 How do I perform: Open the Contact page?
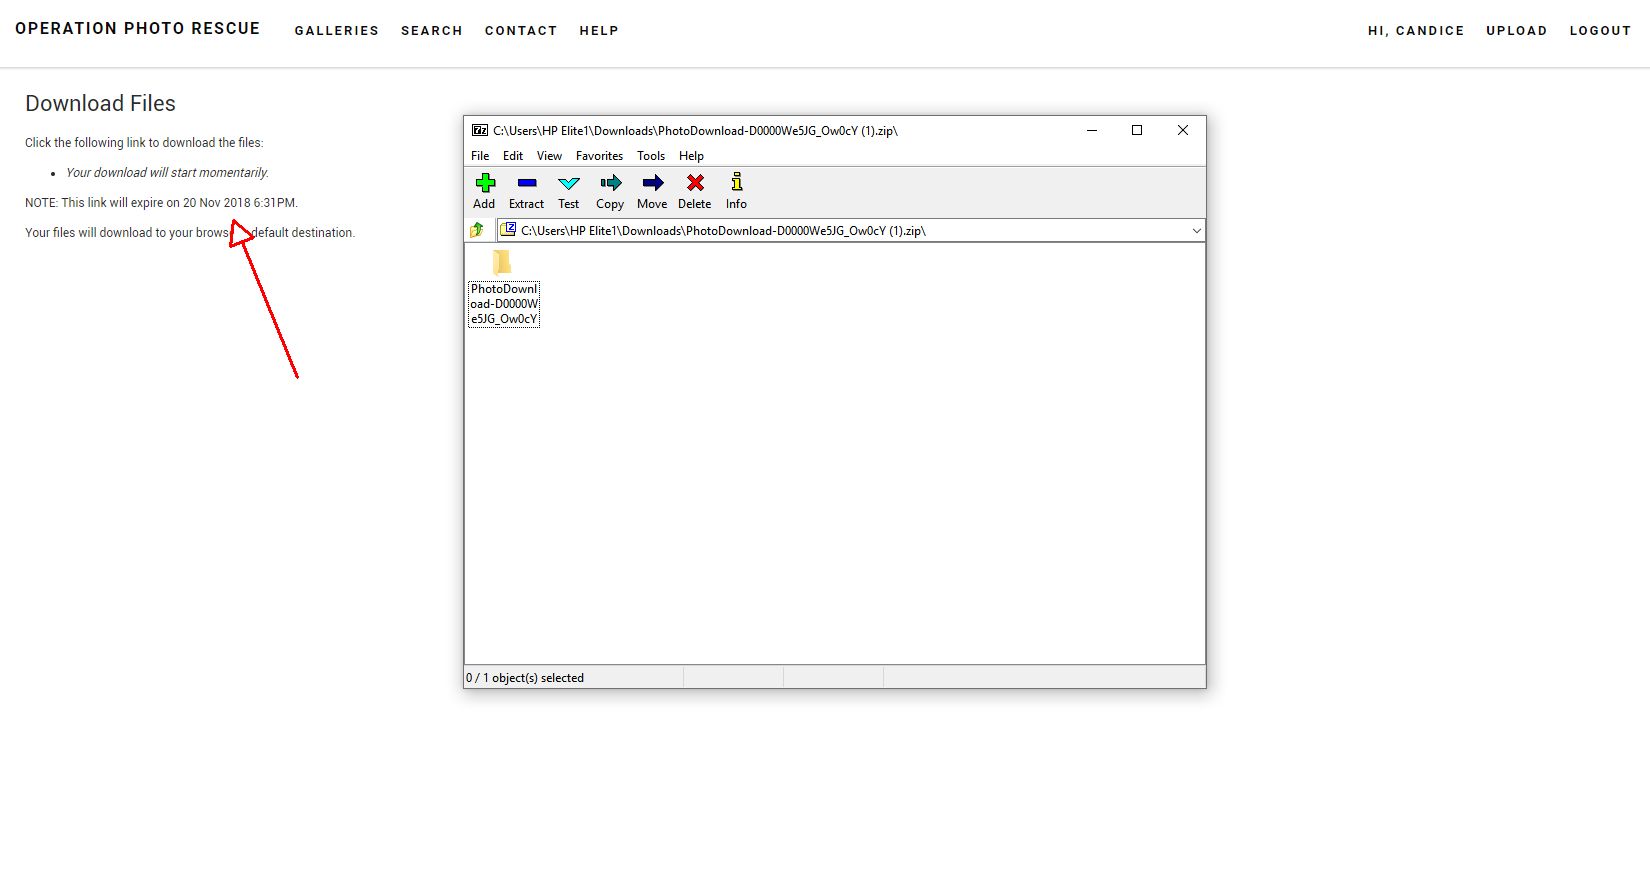click(x=521, y=31)
